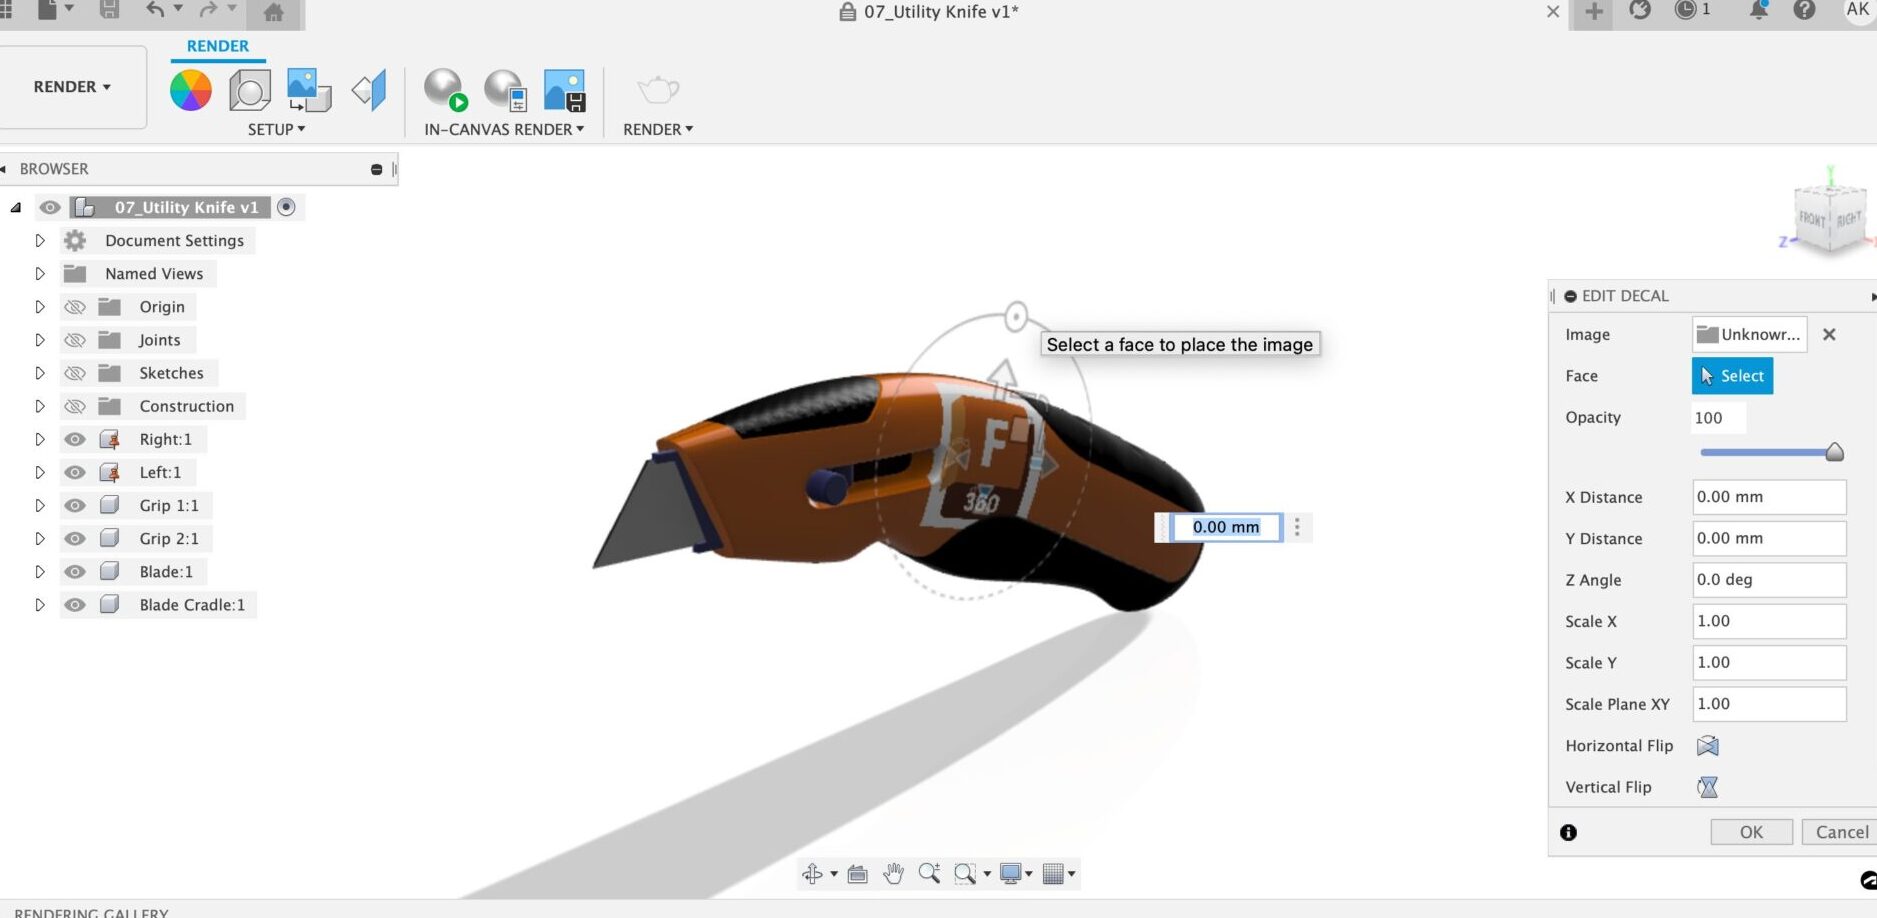
Task: Switch to the RENDER tab
Action: point(217,45)
